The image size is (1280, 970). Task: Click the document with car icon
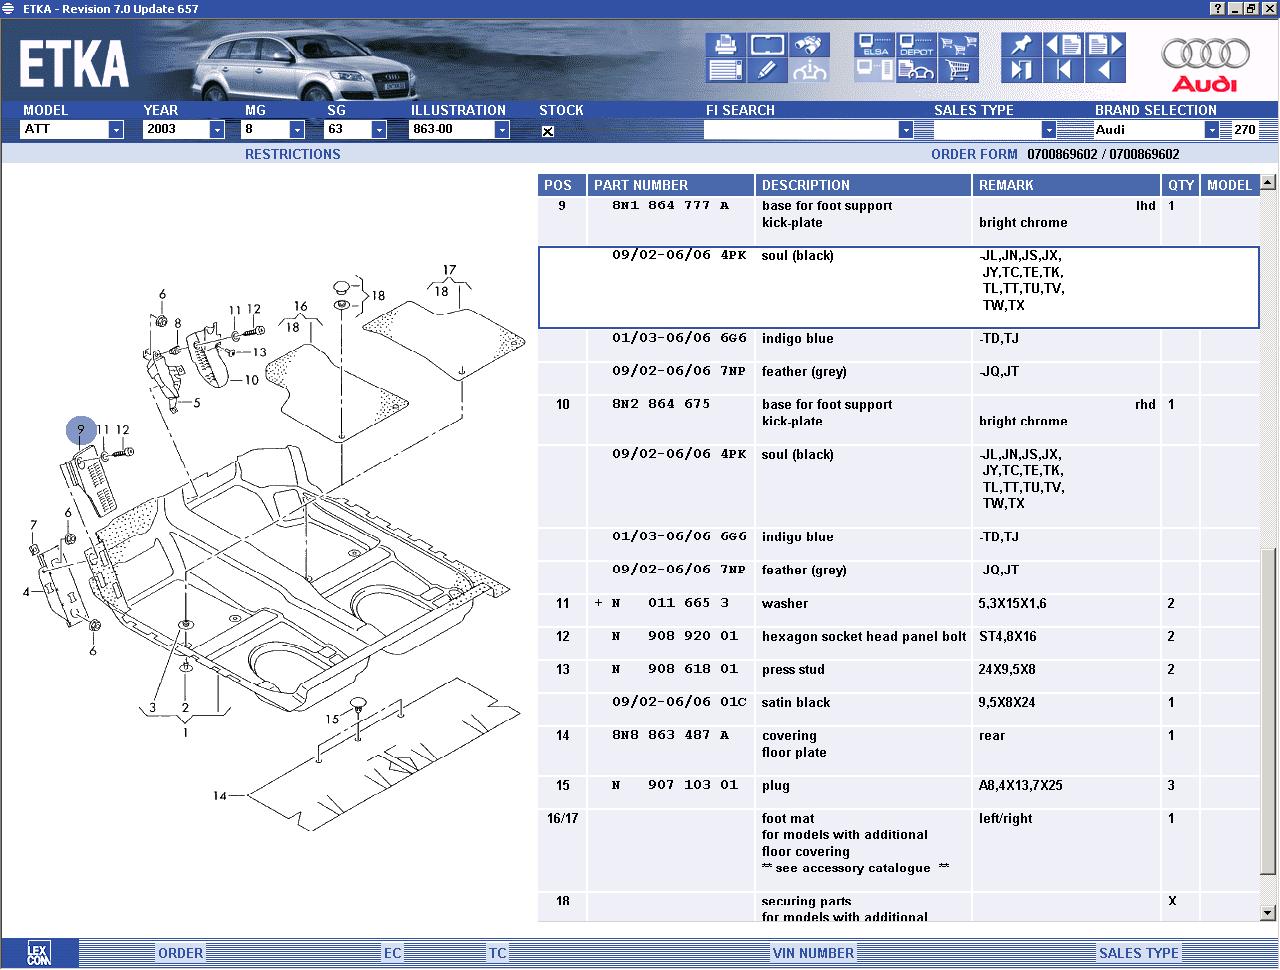(x=916, y=70)
